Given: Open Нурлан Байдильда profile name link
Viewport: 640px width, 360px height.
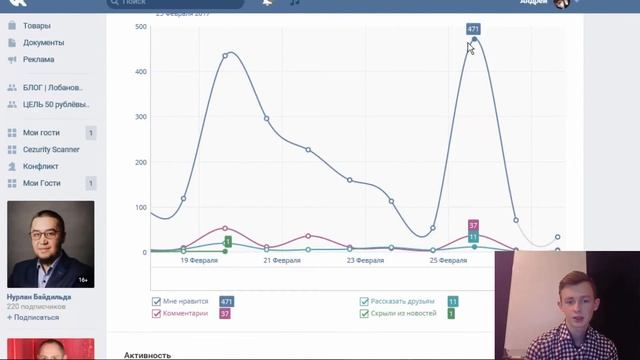Looking at the screenshot, I should pos(39,297).
